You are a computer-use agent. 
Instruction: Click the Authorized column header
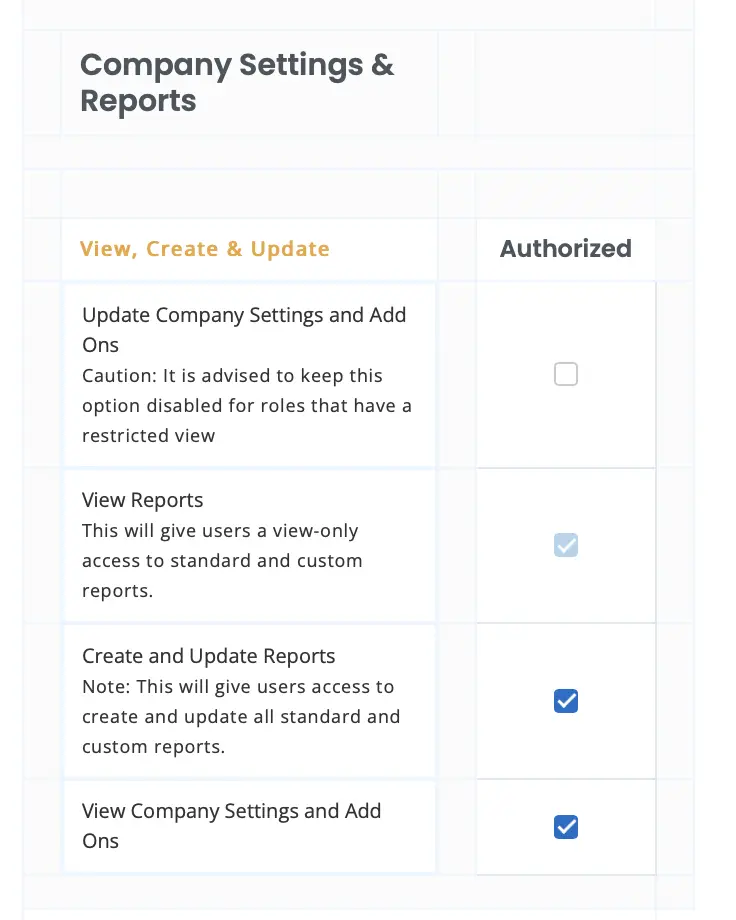click(x=566, y=249)
